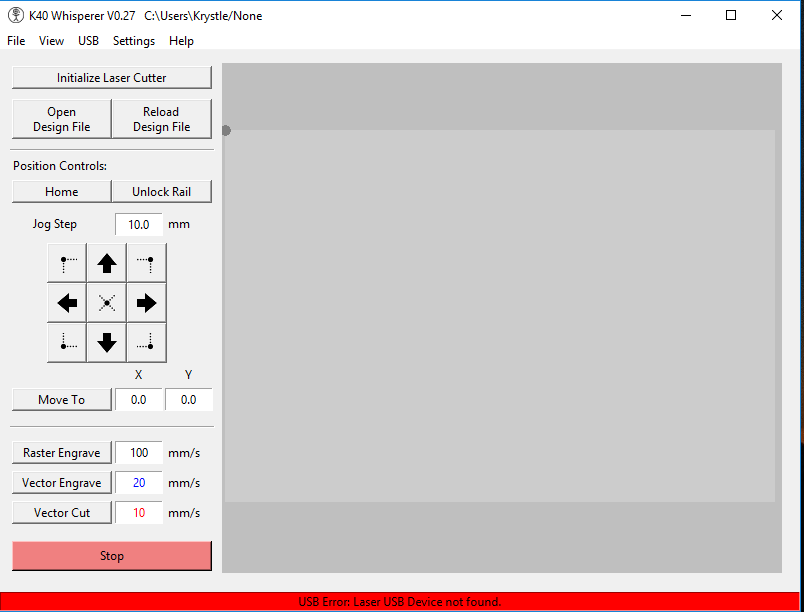Click the Jog Step value field
804x612 pixels.
(139, 225)
